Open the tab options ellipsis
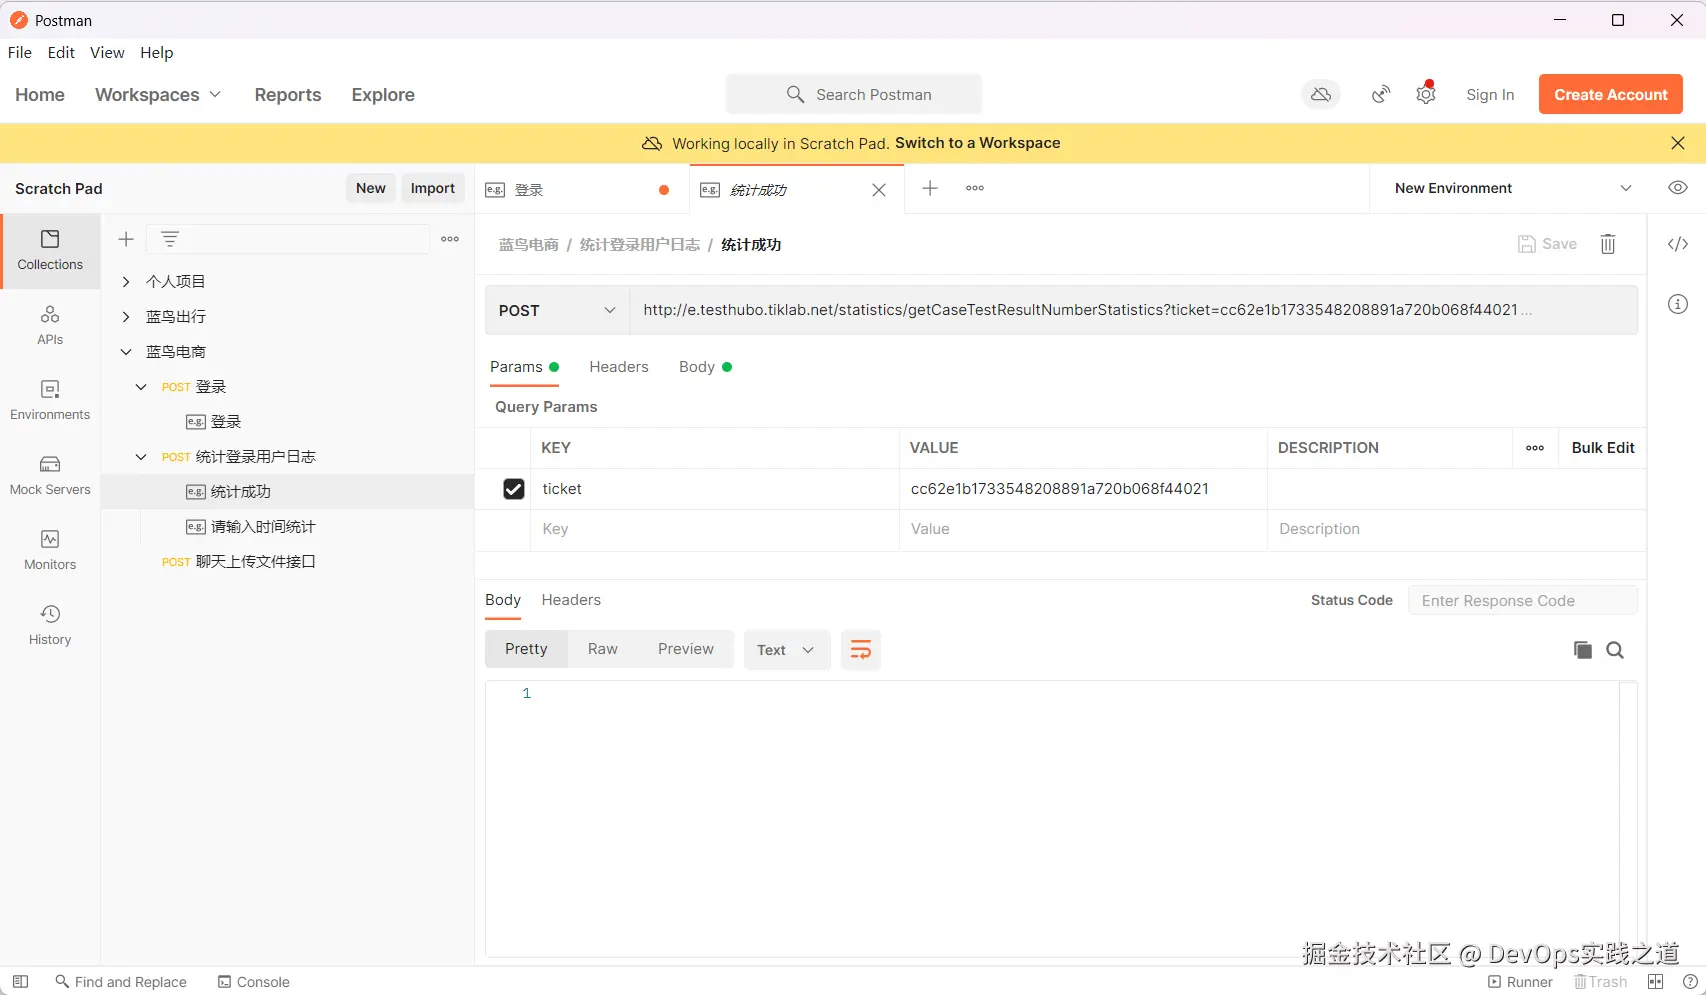The height and width of the screenshot is (995, 1706). pyautogui.click(x=975, y=188)
